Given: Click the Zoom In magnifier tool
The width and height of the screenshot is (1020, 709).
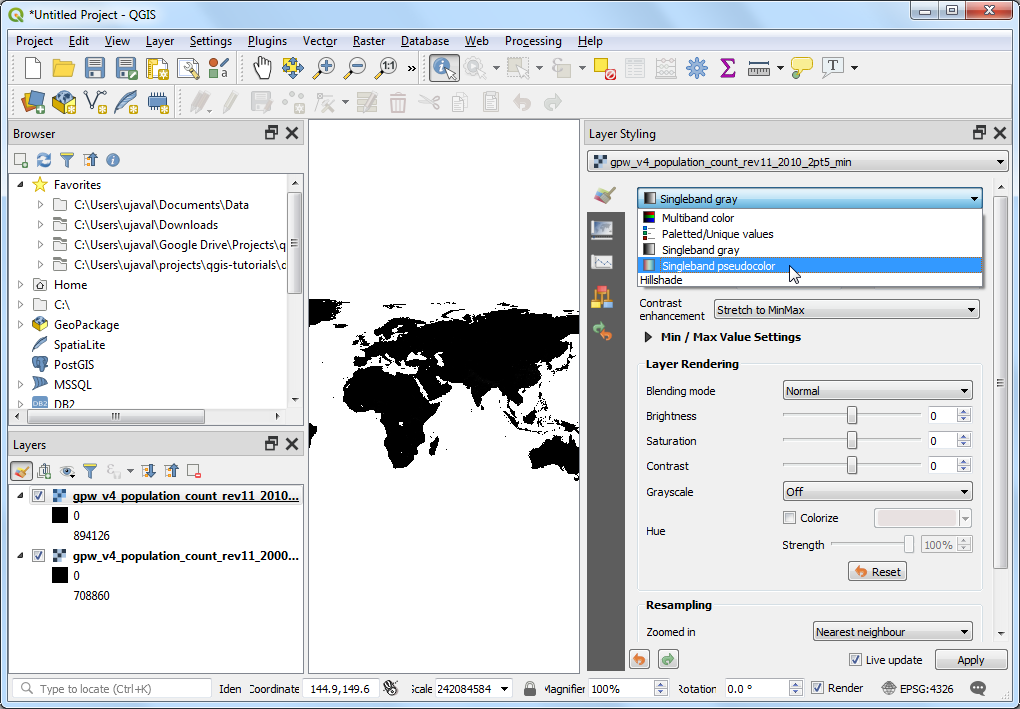Looking at the screenshot, I should (x=323, y=68).
